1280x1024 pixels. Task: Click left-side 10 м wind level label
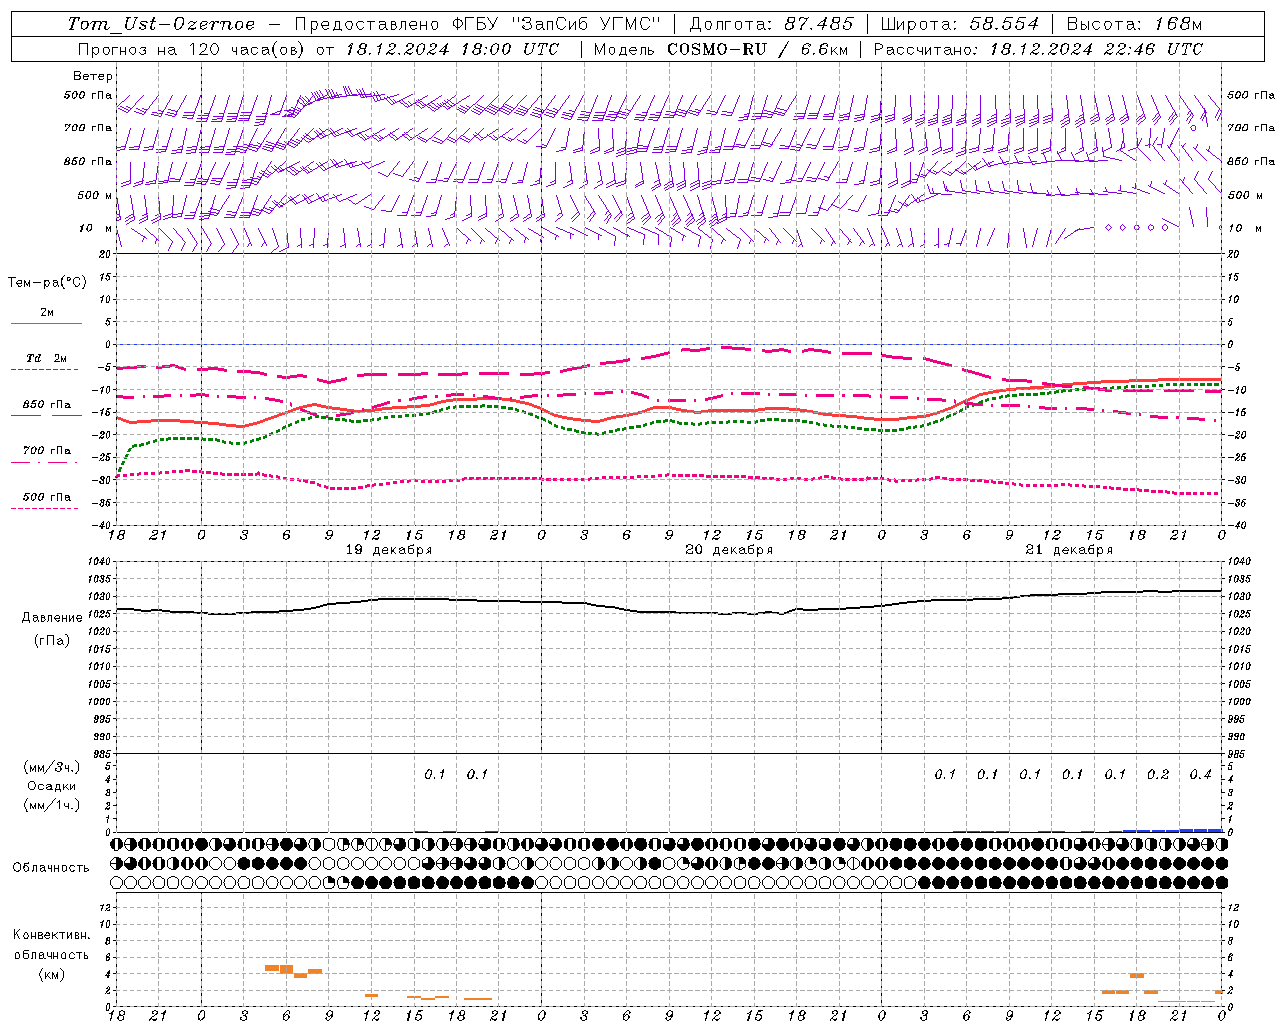tap(95, 228)
